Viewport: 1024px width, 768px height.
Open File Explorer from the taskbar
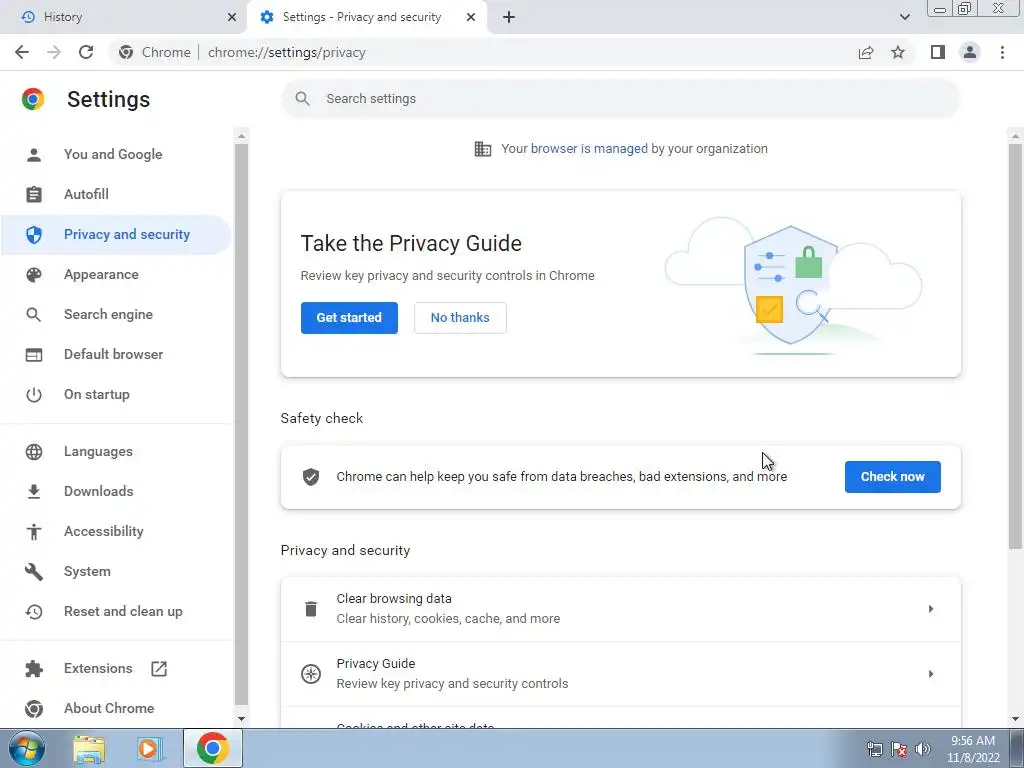click(89, 749)
